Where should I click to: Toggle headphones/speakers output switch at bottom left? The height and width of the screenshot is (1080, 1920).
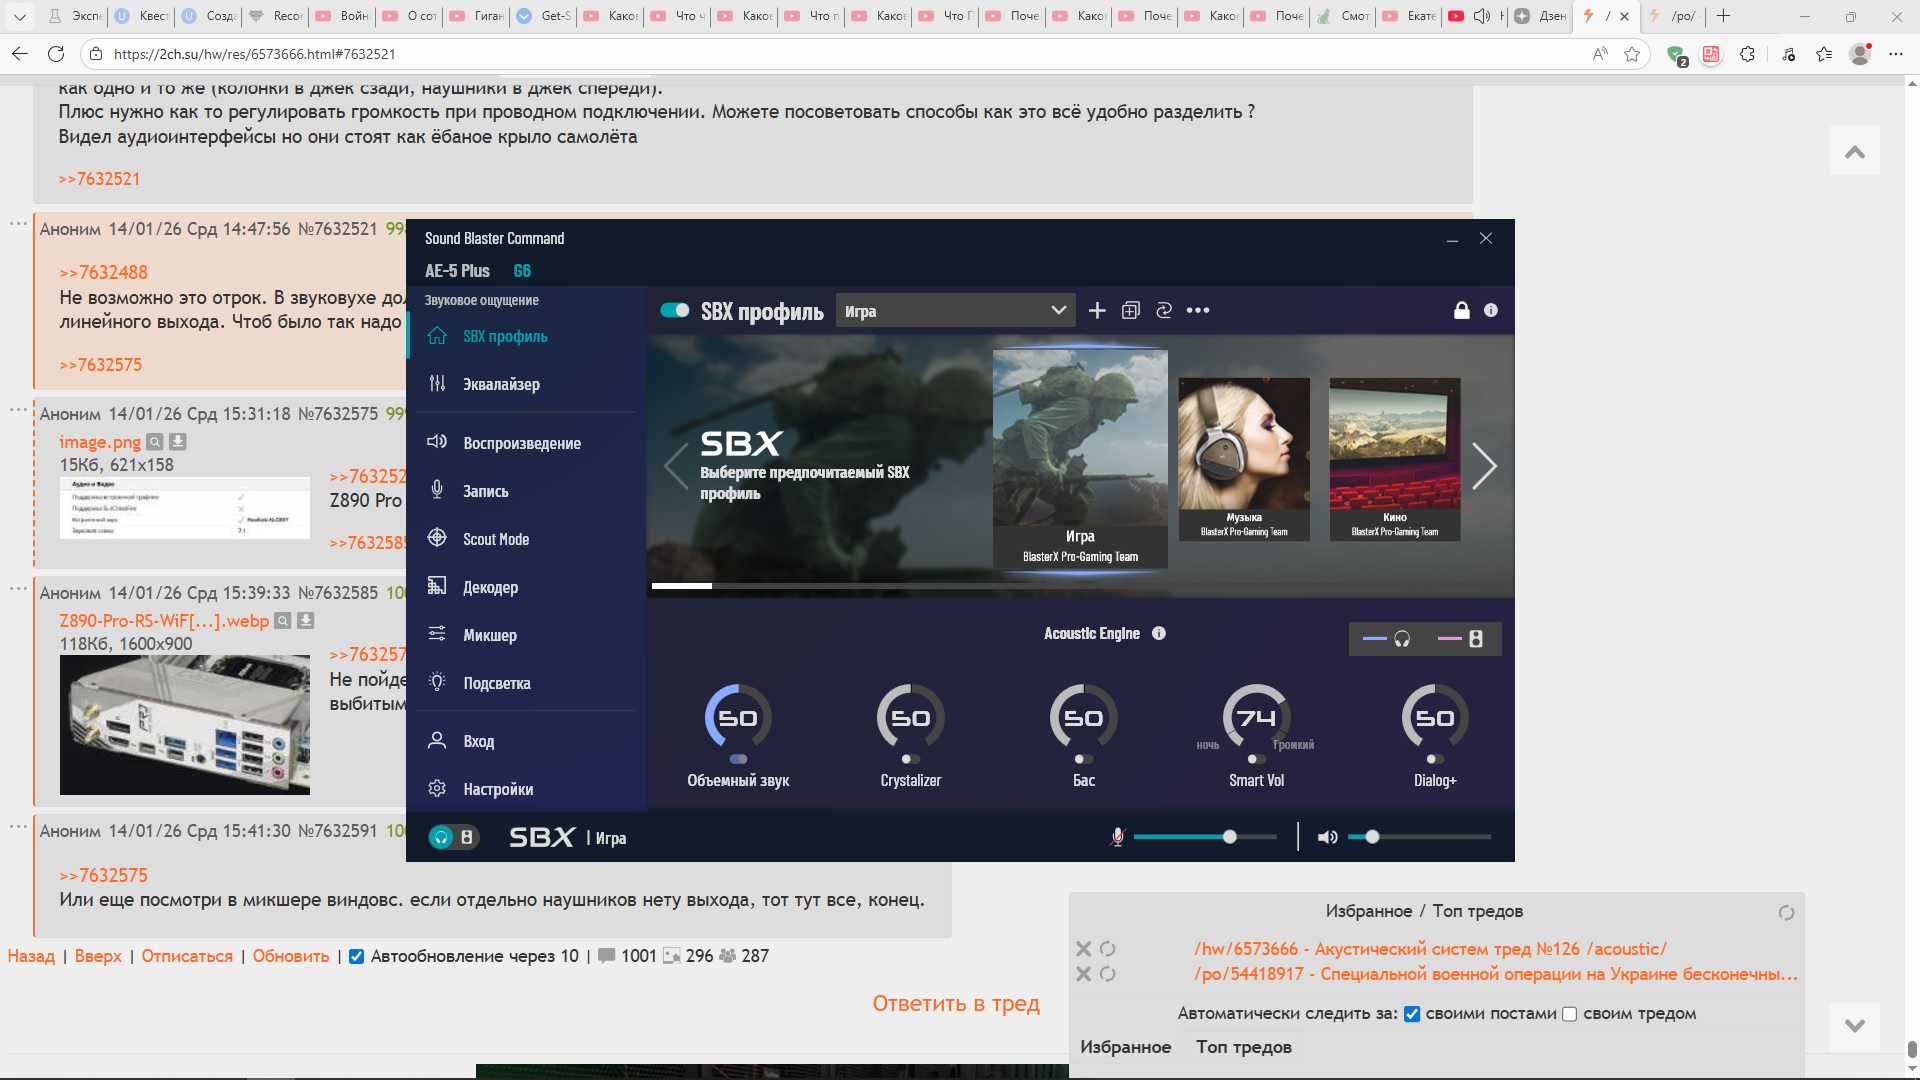[x=454, y=837]
